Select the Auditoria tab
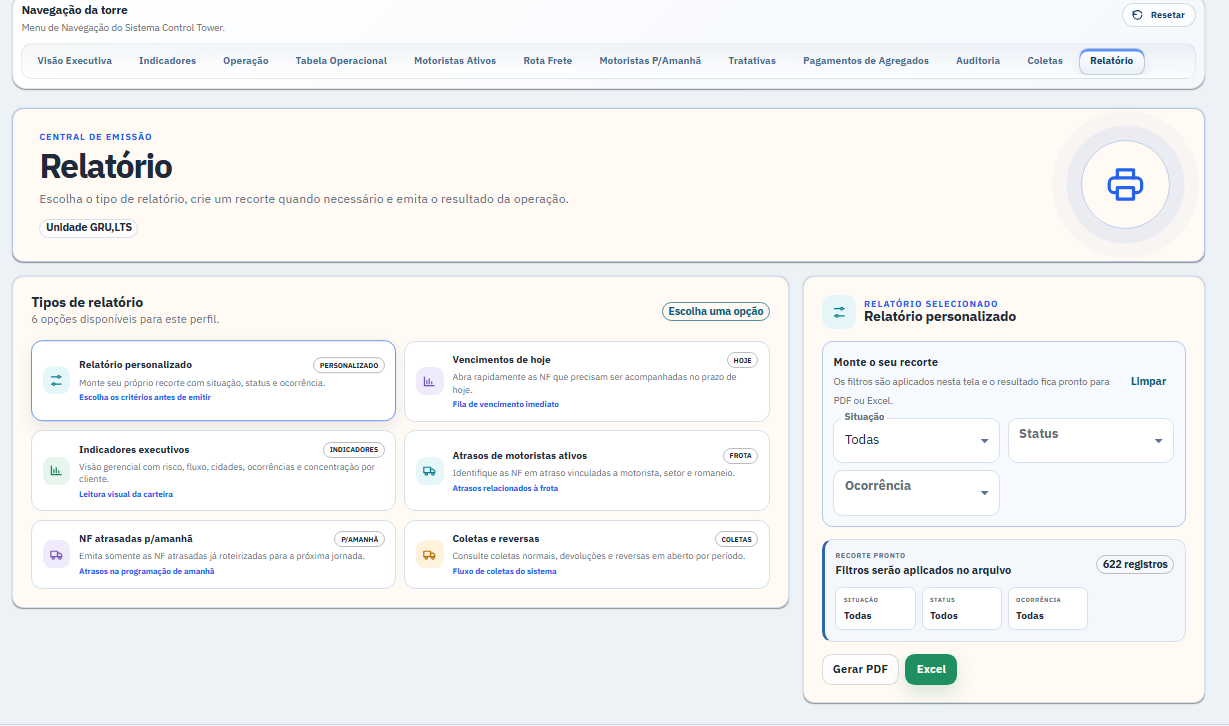The height and width of the screenshot is (726, 1229). 978,61
